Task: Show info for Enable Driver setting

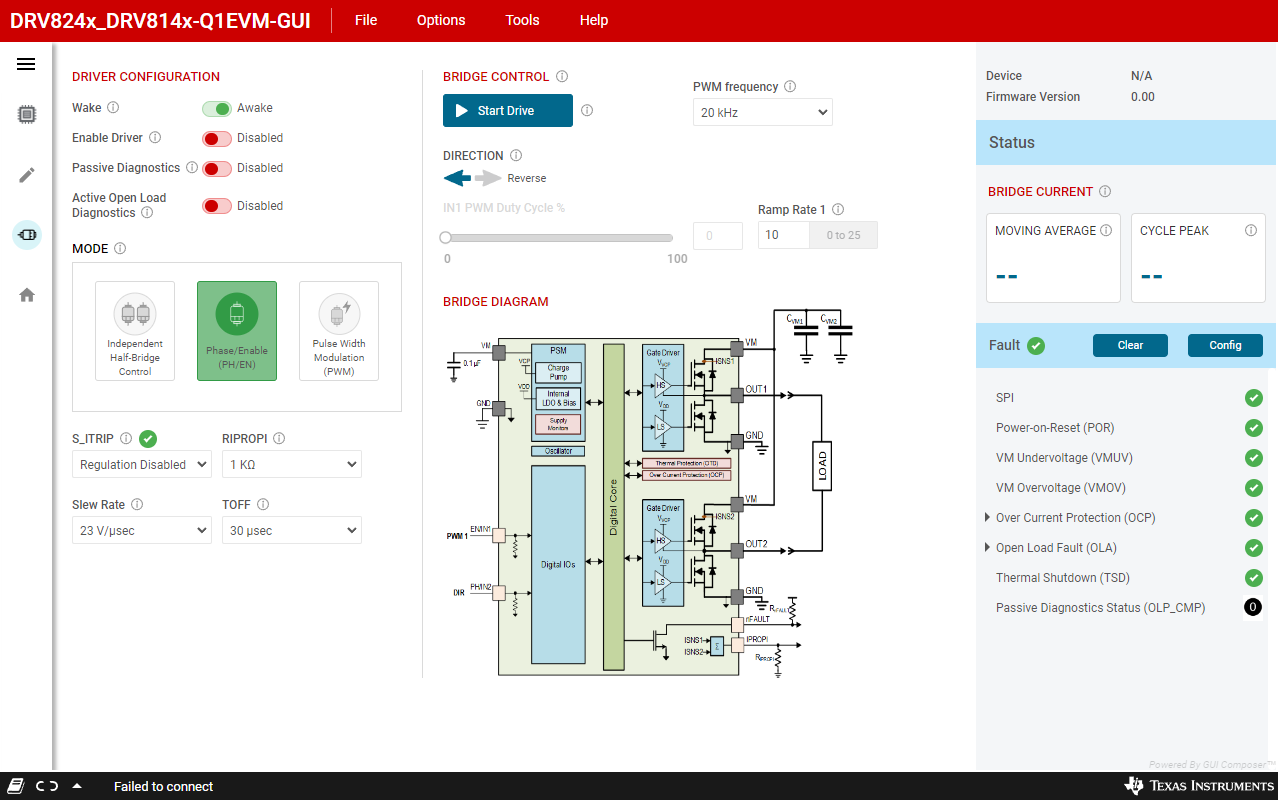Action: (155, 138)
